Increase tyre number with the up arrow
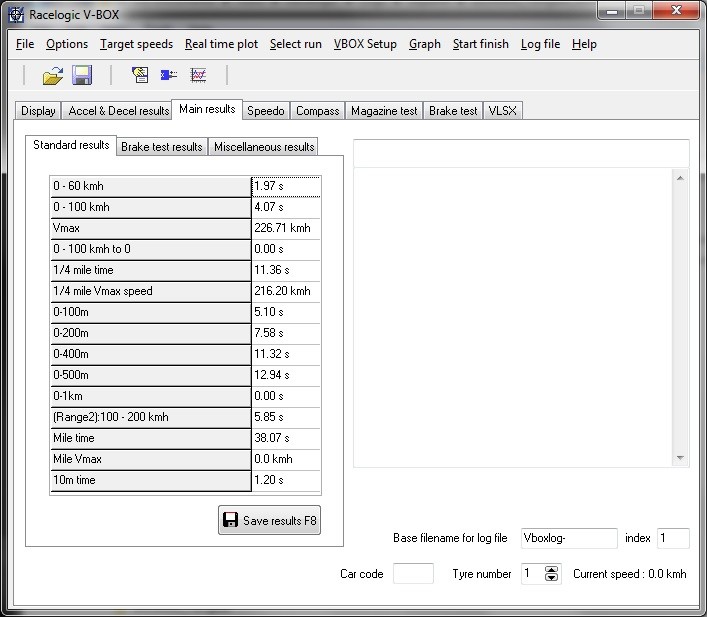The height and width of the screenshot is (617, 707). (551, 570)
